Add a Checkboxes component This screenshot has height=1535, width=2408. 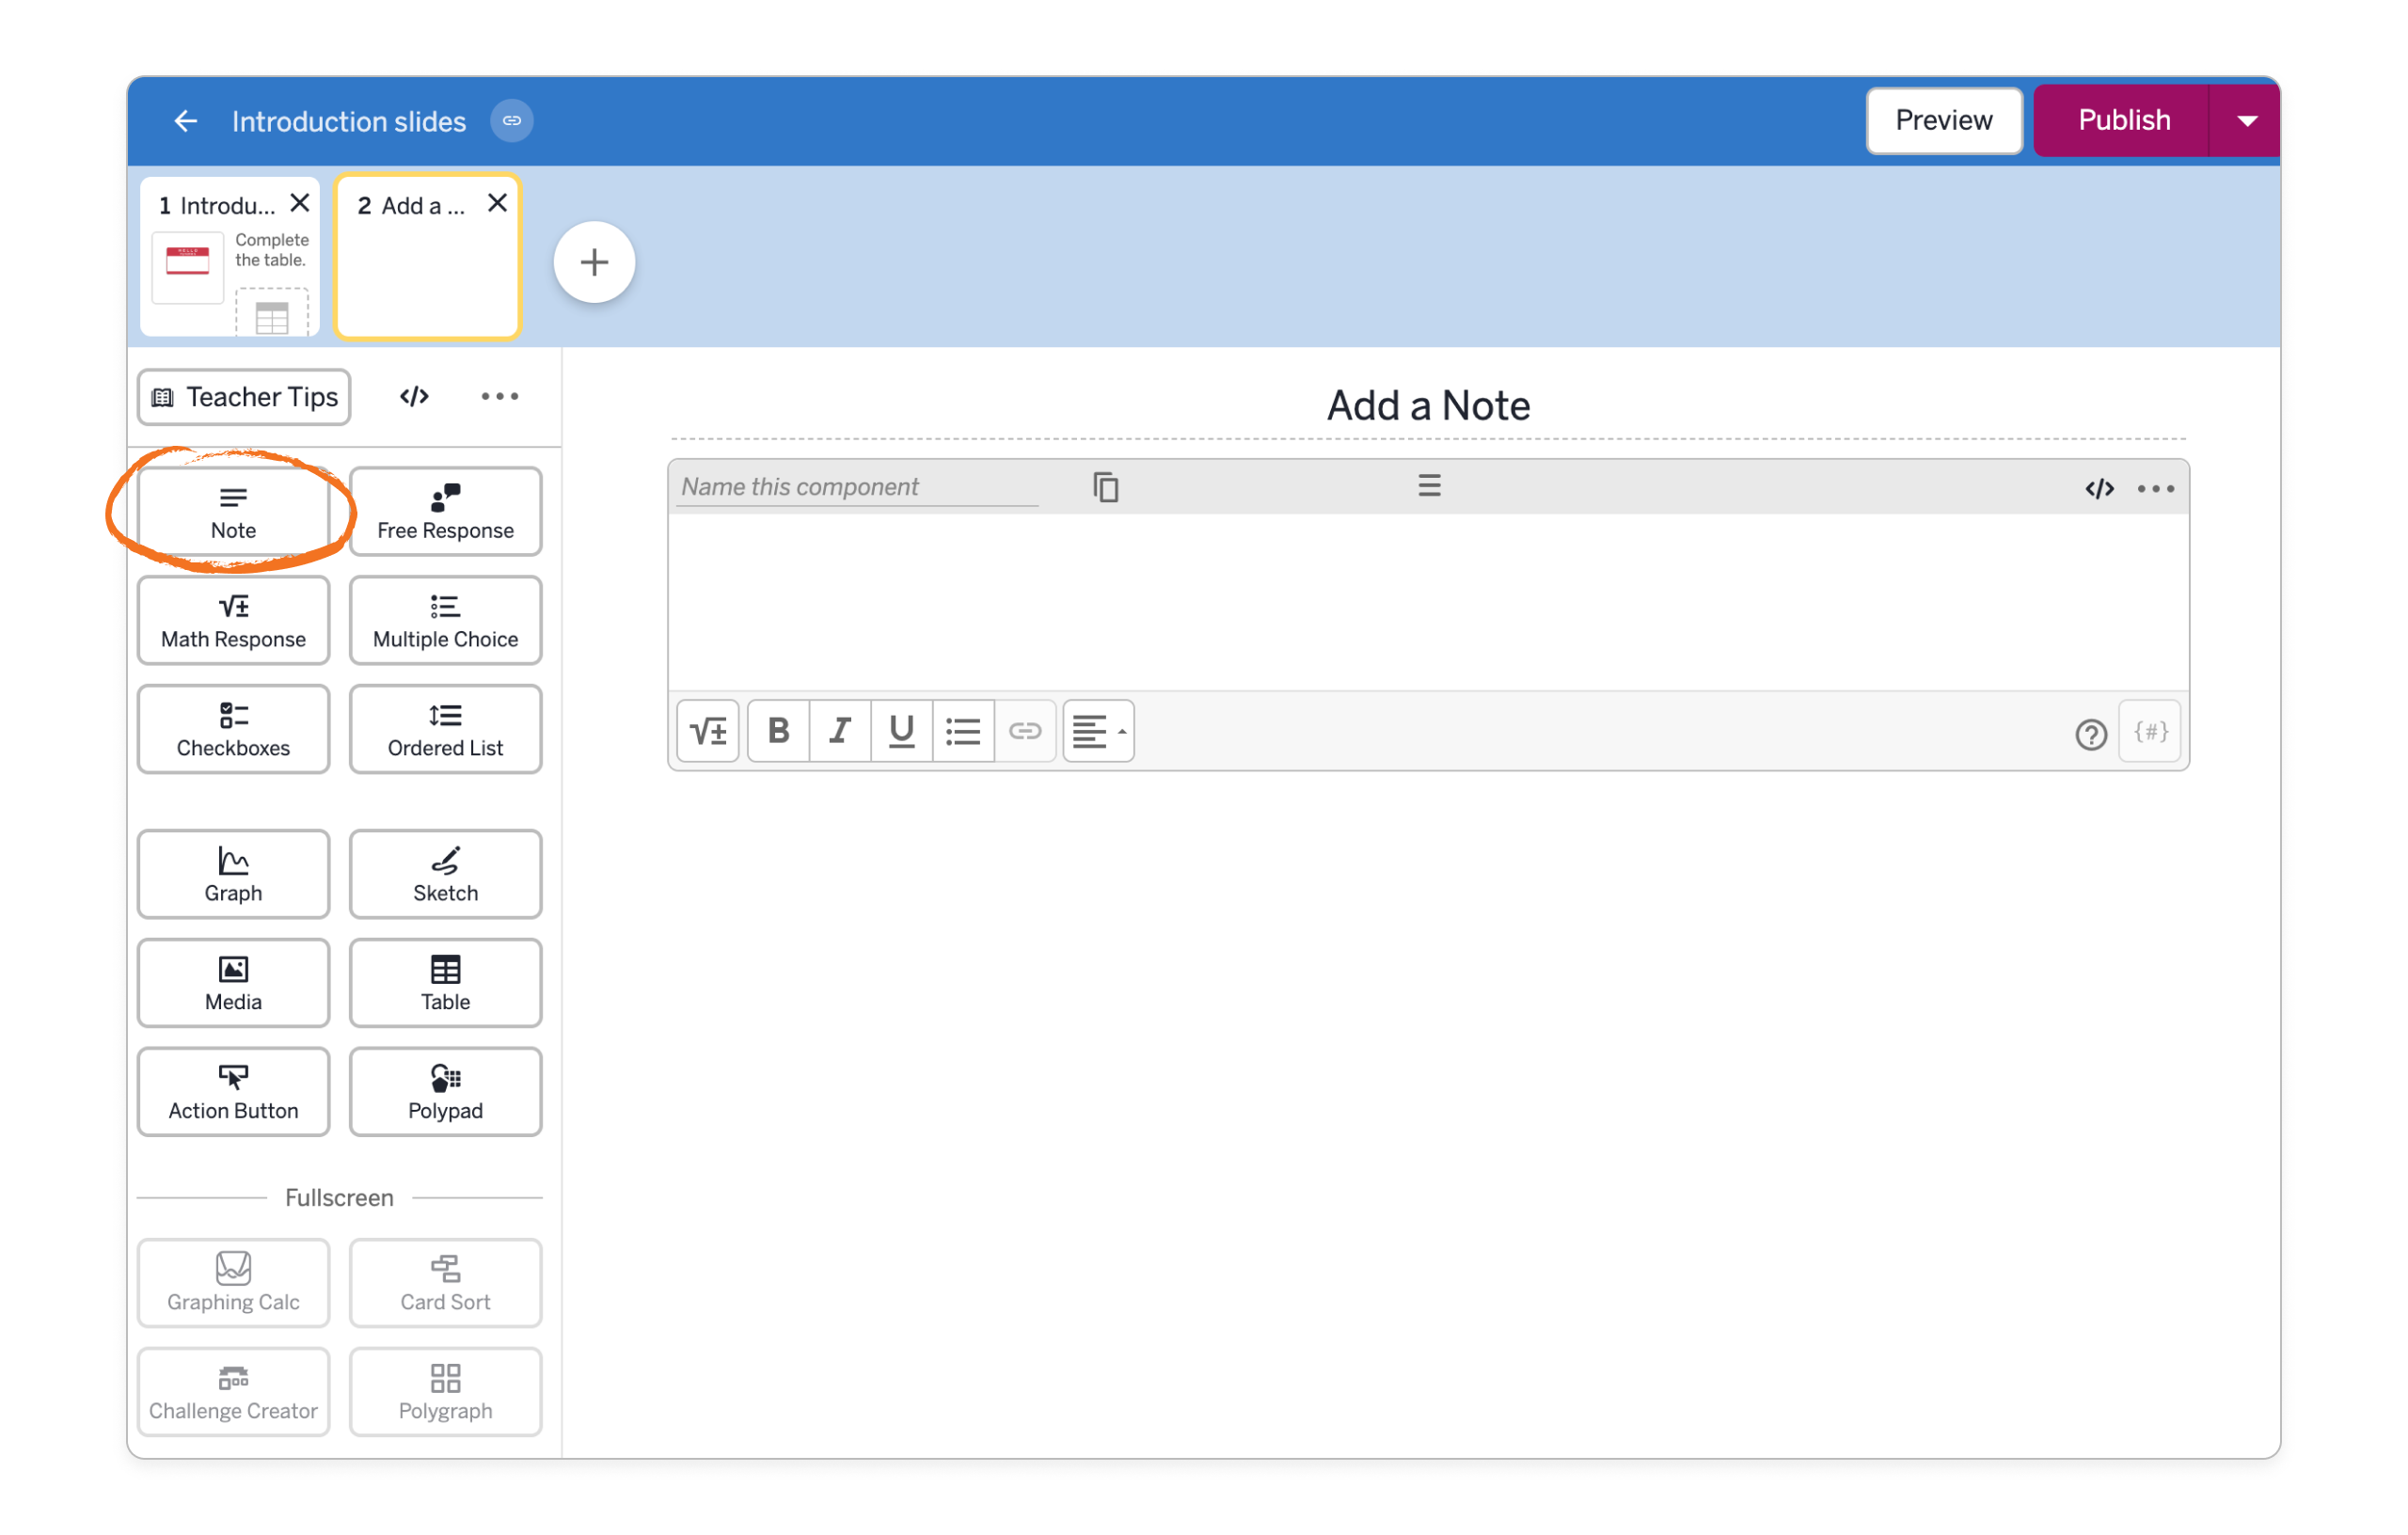[233, 730]
